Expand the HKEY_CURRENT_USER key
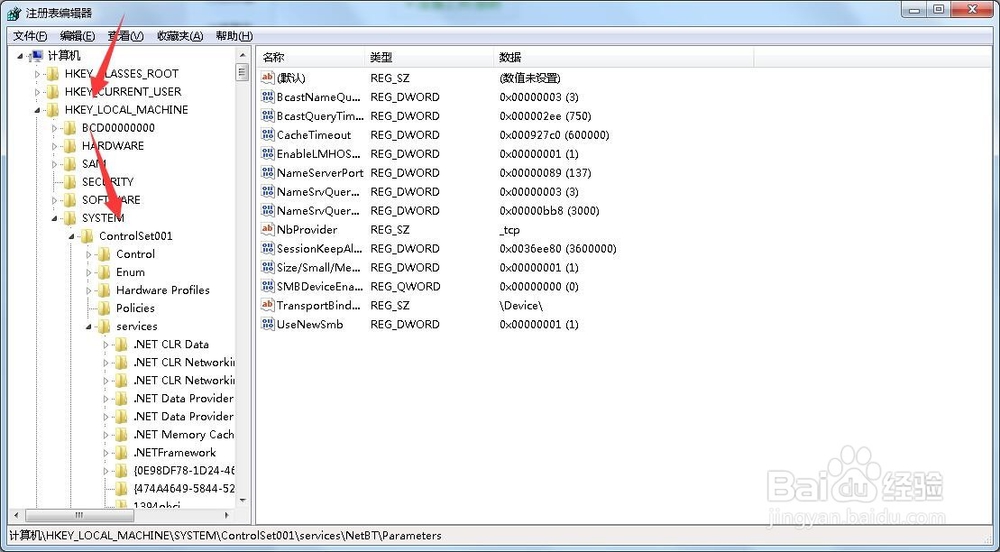 click(37, 92)
